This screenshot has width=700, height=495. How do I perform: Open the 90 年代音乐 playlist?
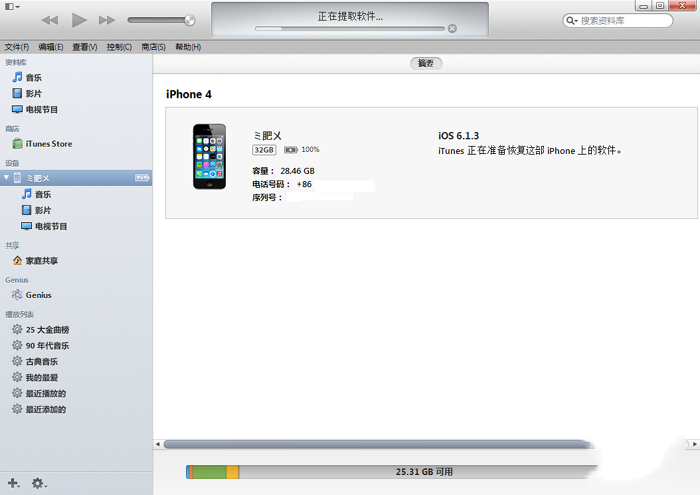coord(76,345)
